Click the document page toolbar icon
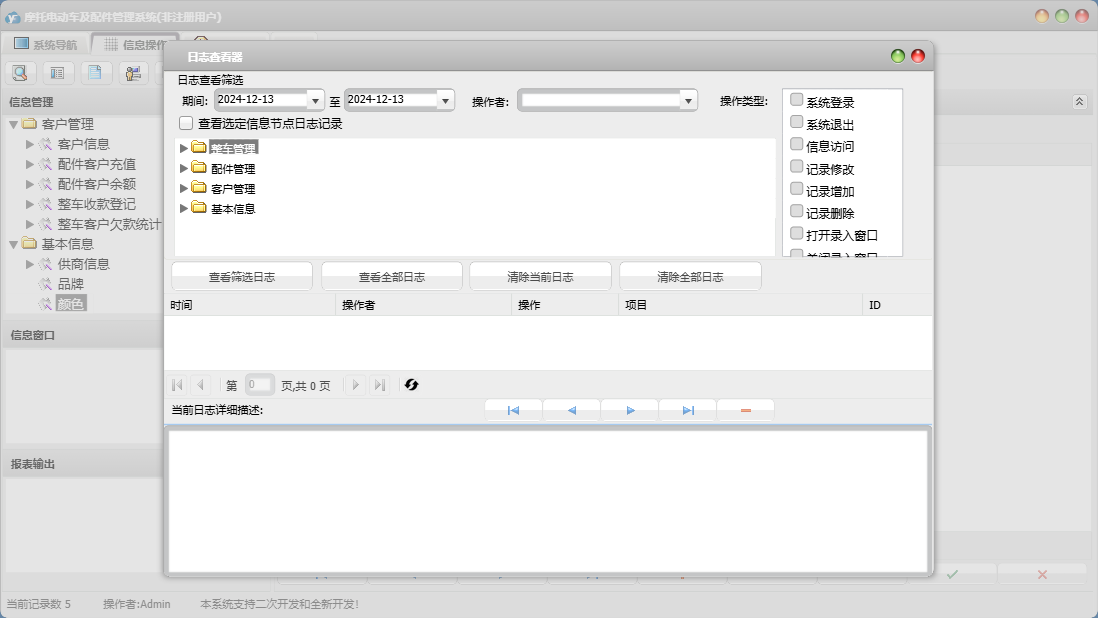Image resolution: width=1098 pixels, height=618 pixels. pos(95,72)
